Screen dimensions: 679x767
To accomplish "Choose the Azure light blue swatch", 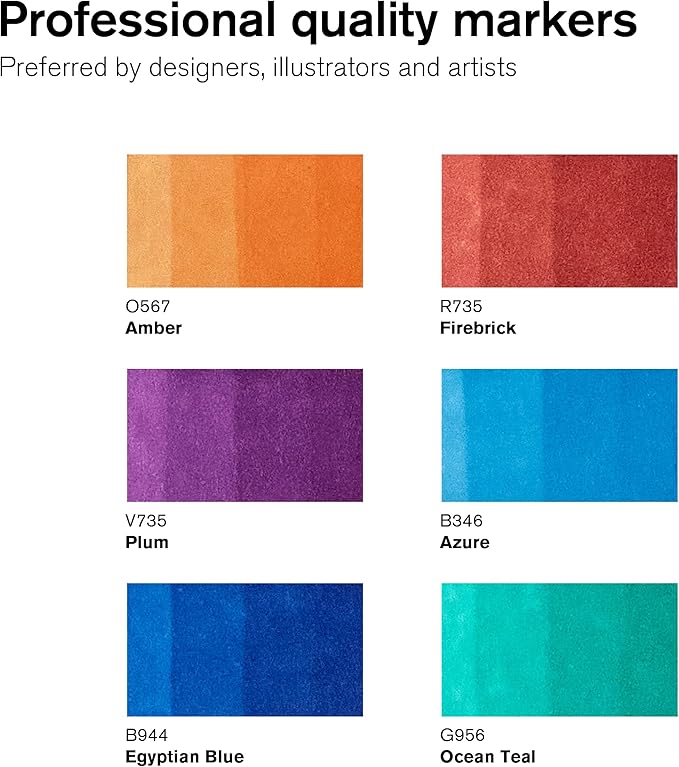I will (559, 435).
